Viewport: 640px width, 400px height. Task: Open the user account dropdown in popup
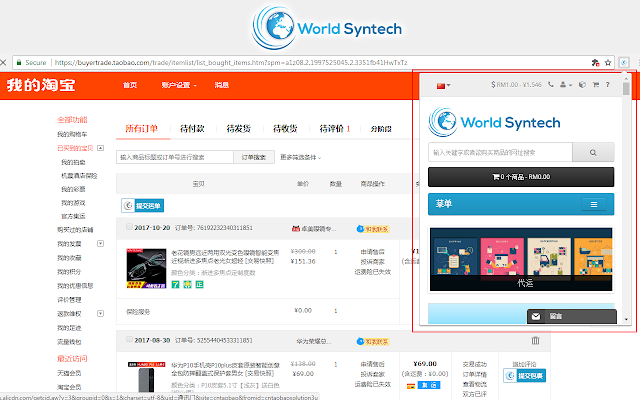pos(566,84)
